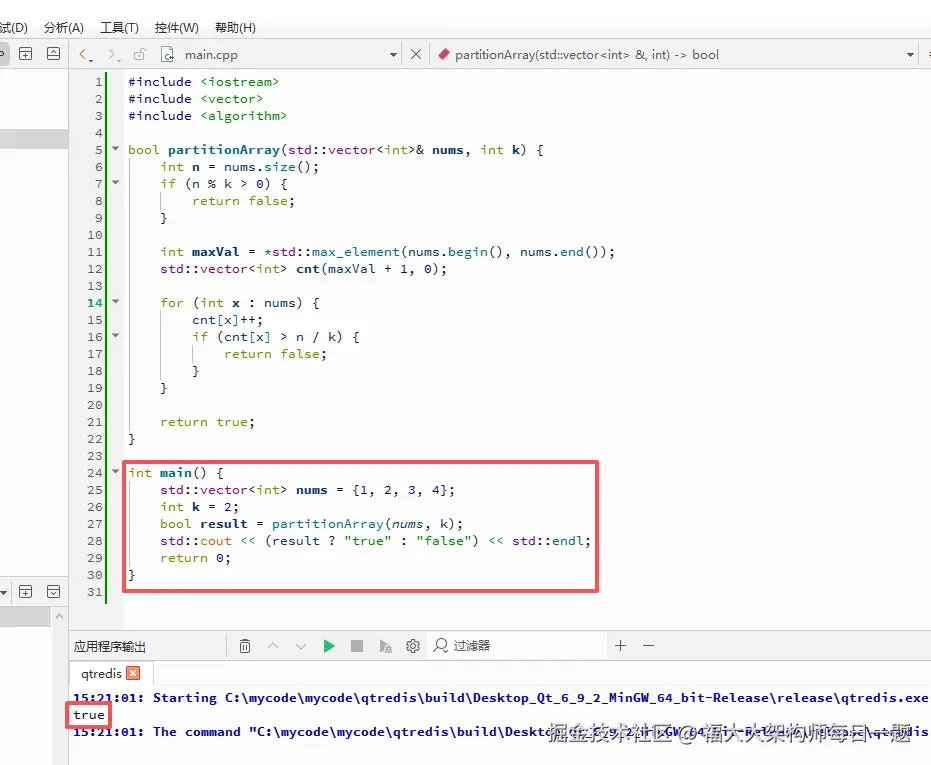The width and height of the screenshot is (931, 765).
Task: Open the main.cpp document dropdown
Action: pyautogui.click(x=393, y=55)
